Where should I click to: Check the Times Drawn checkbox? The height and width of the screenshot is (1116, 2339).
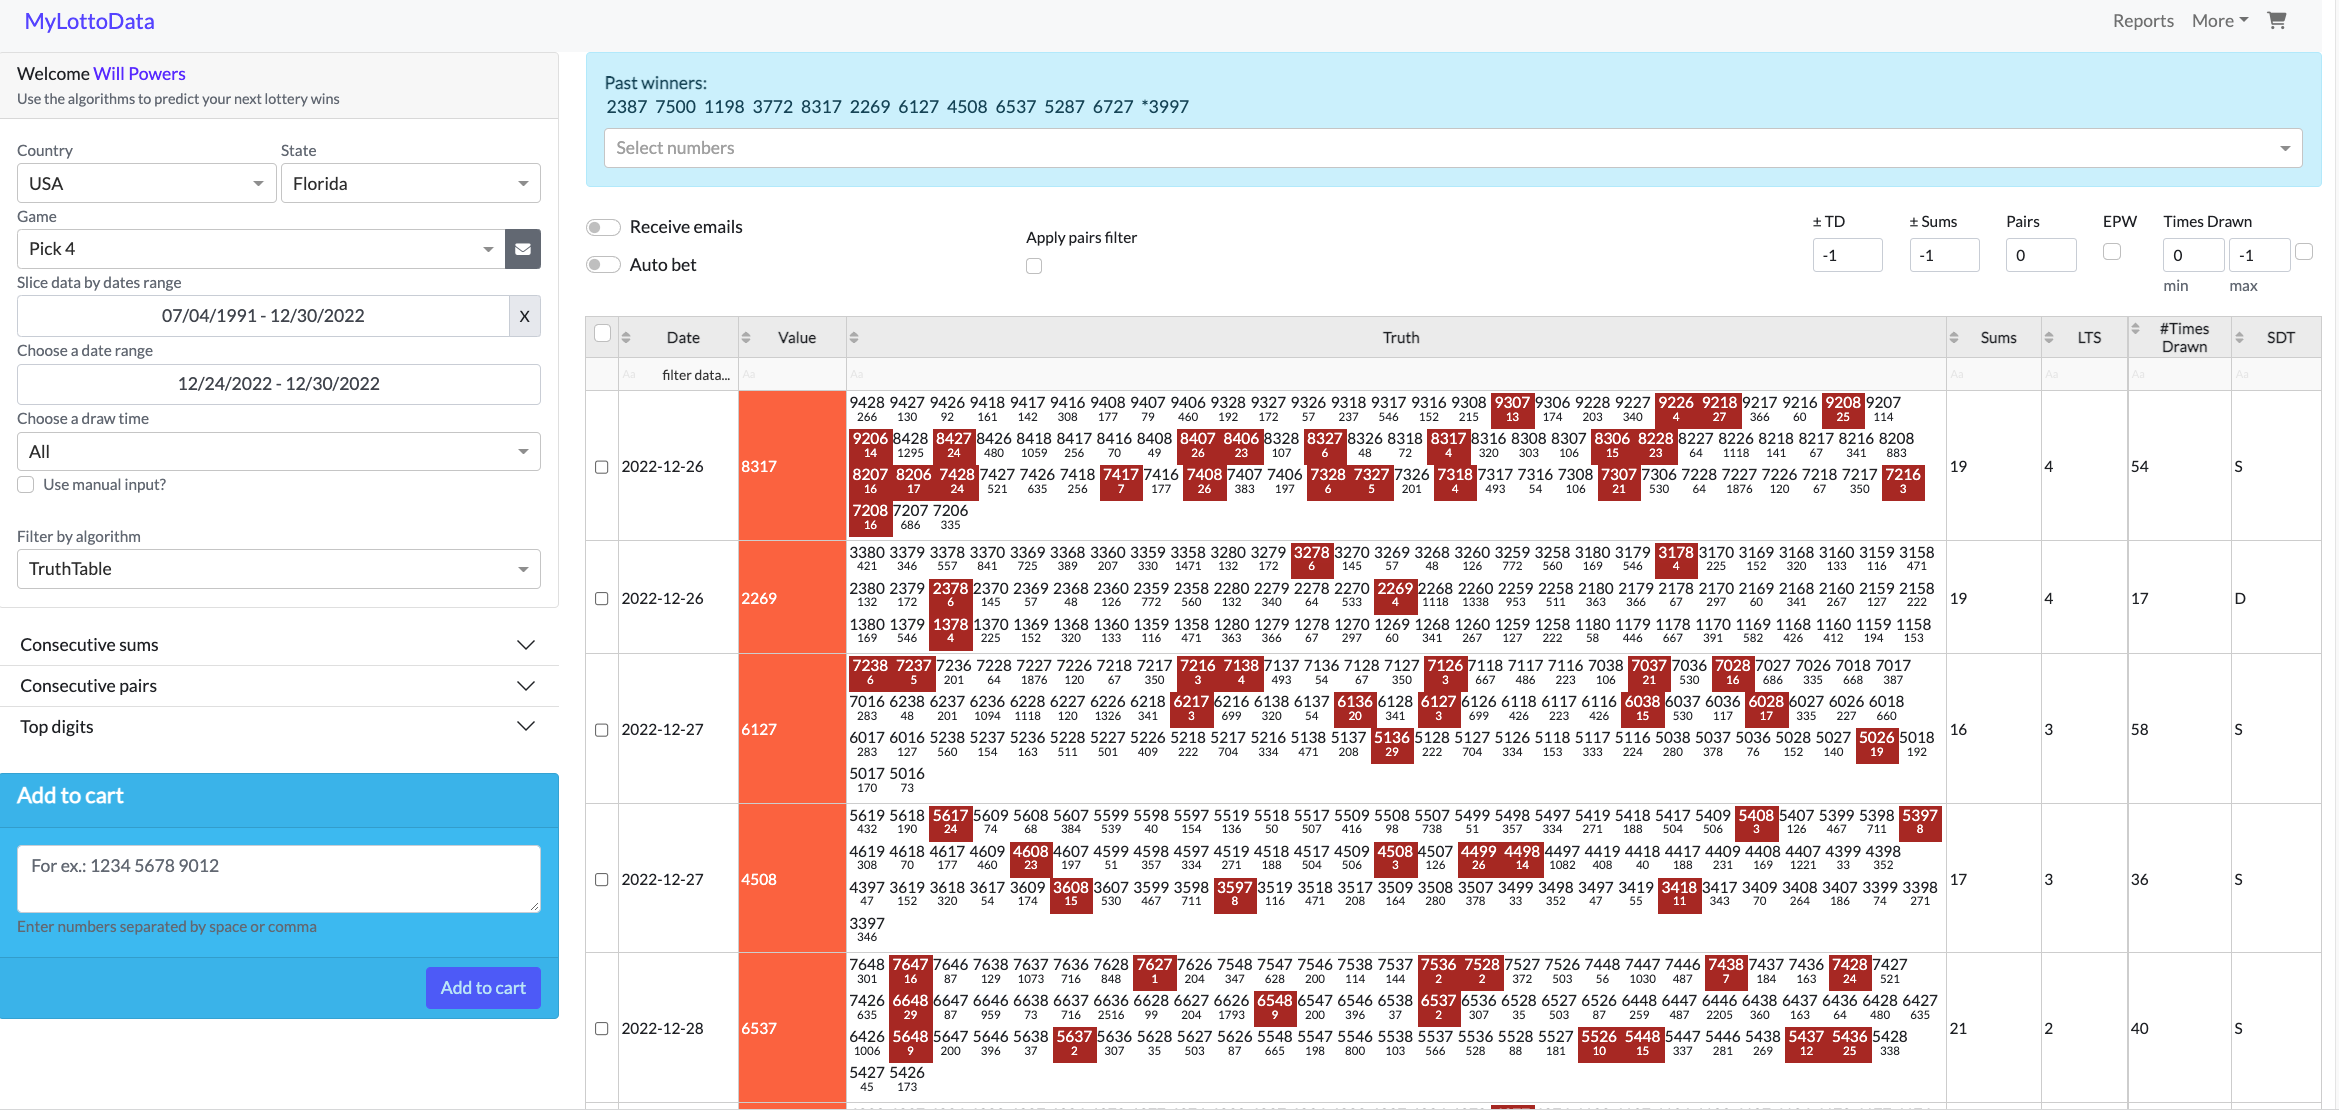click(x=2304, y=252)
